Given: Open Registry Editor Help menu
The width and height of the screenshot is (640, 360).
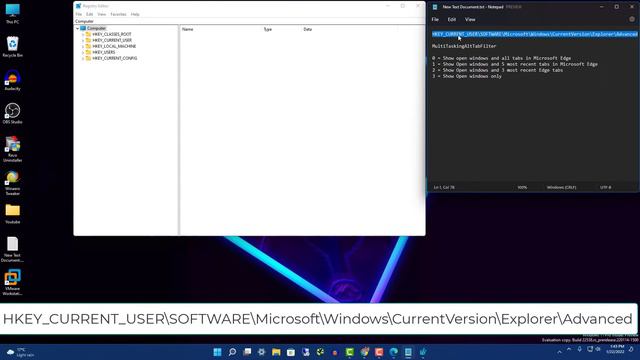Looking at the screenshot, I should click(x=135, y=14).
